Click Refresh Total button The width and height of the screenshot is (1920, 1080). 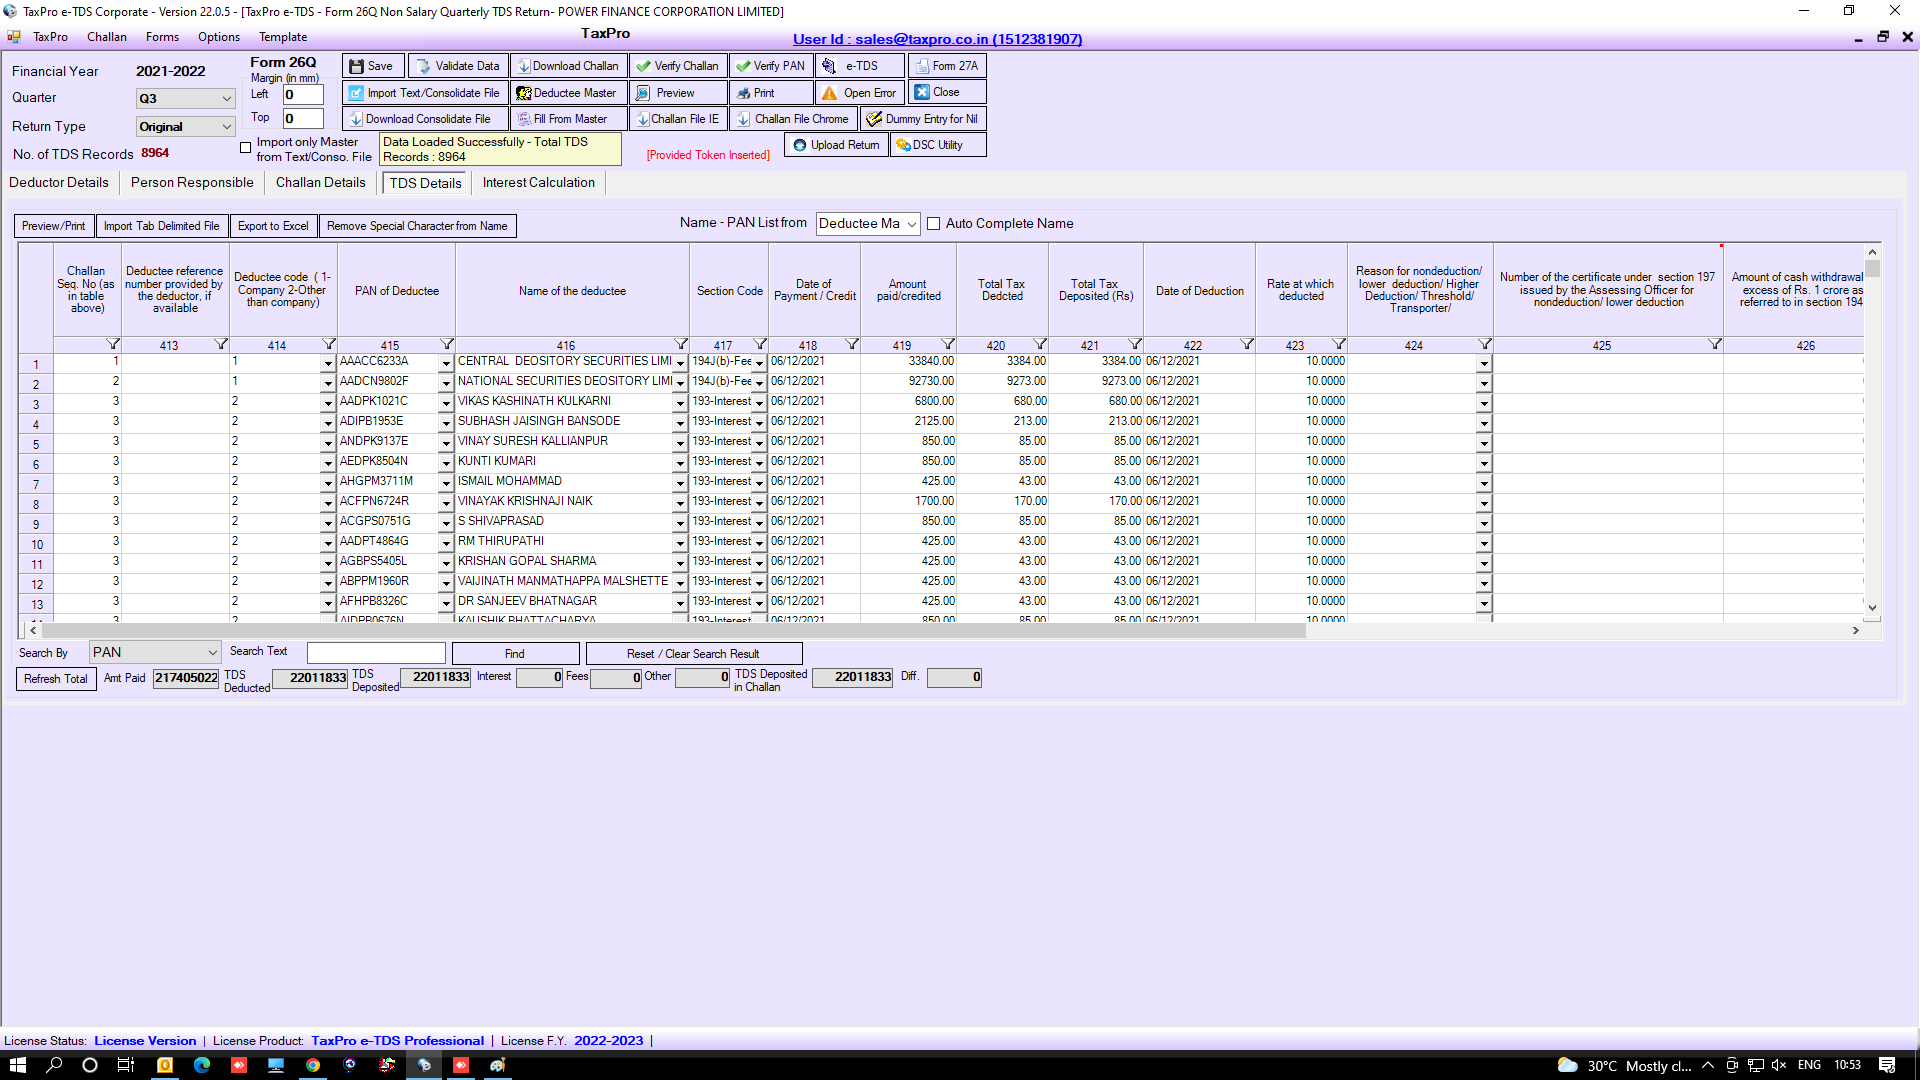point(56,679)
